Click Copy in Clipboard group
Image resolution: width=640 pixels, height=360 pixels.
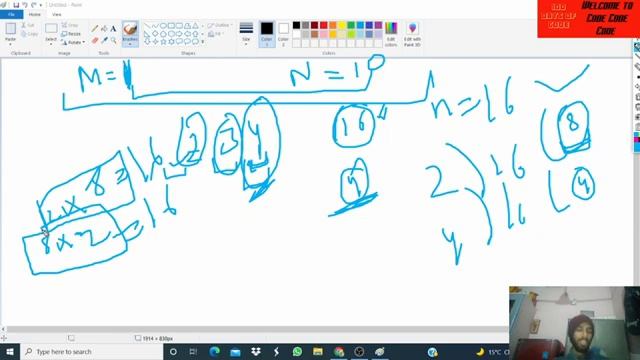pos(29,34)
